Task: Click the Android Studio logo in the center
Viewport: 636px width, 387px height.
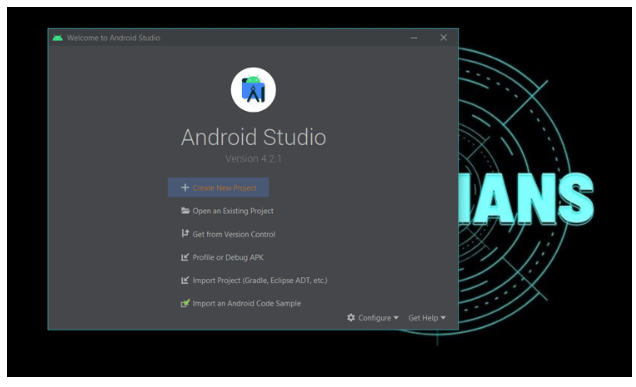Action: [x=254, y=90]
